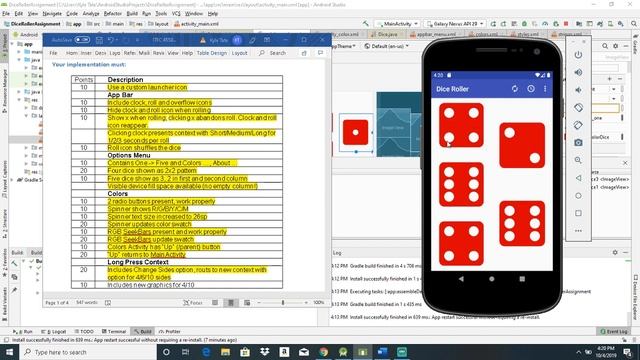
Task: Click the red Stop button in Android Studio toolbar
Action: [566, 24]
